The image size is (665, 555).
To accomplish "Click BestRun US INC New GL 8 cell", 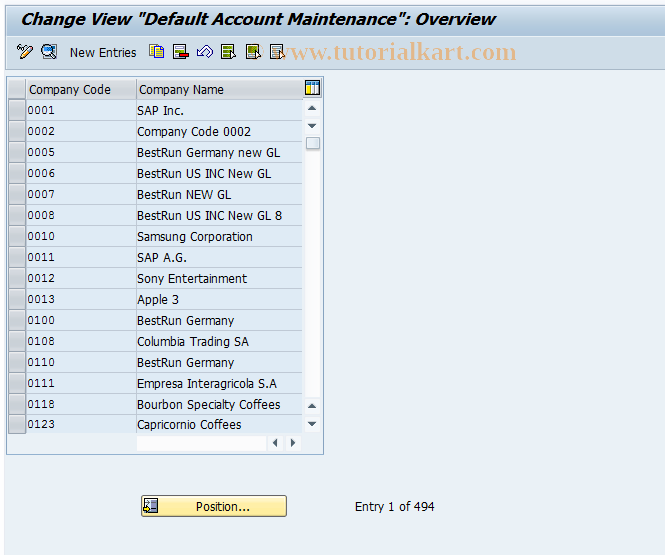I will [x=220, y=215].
